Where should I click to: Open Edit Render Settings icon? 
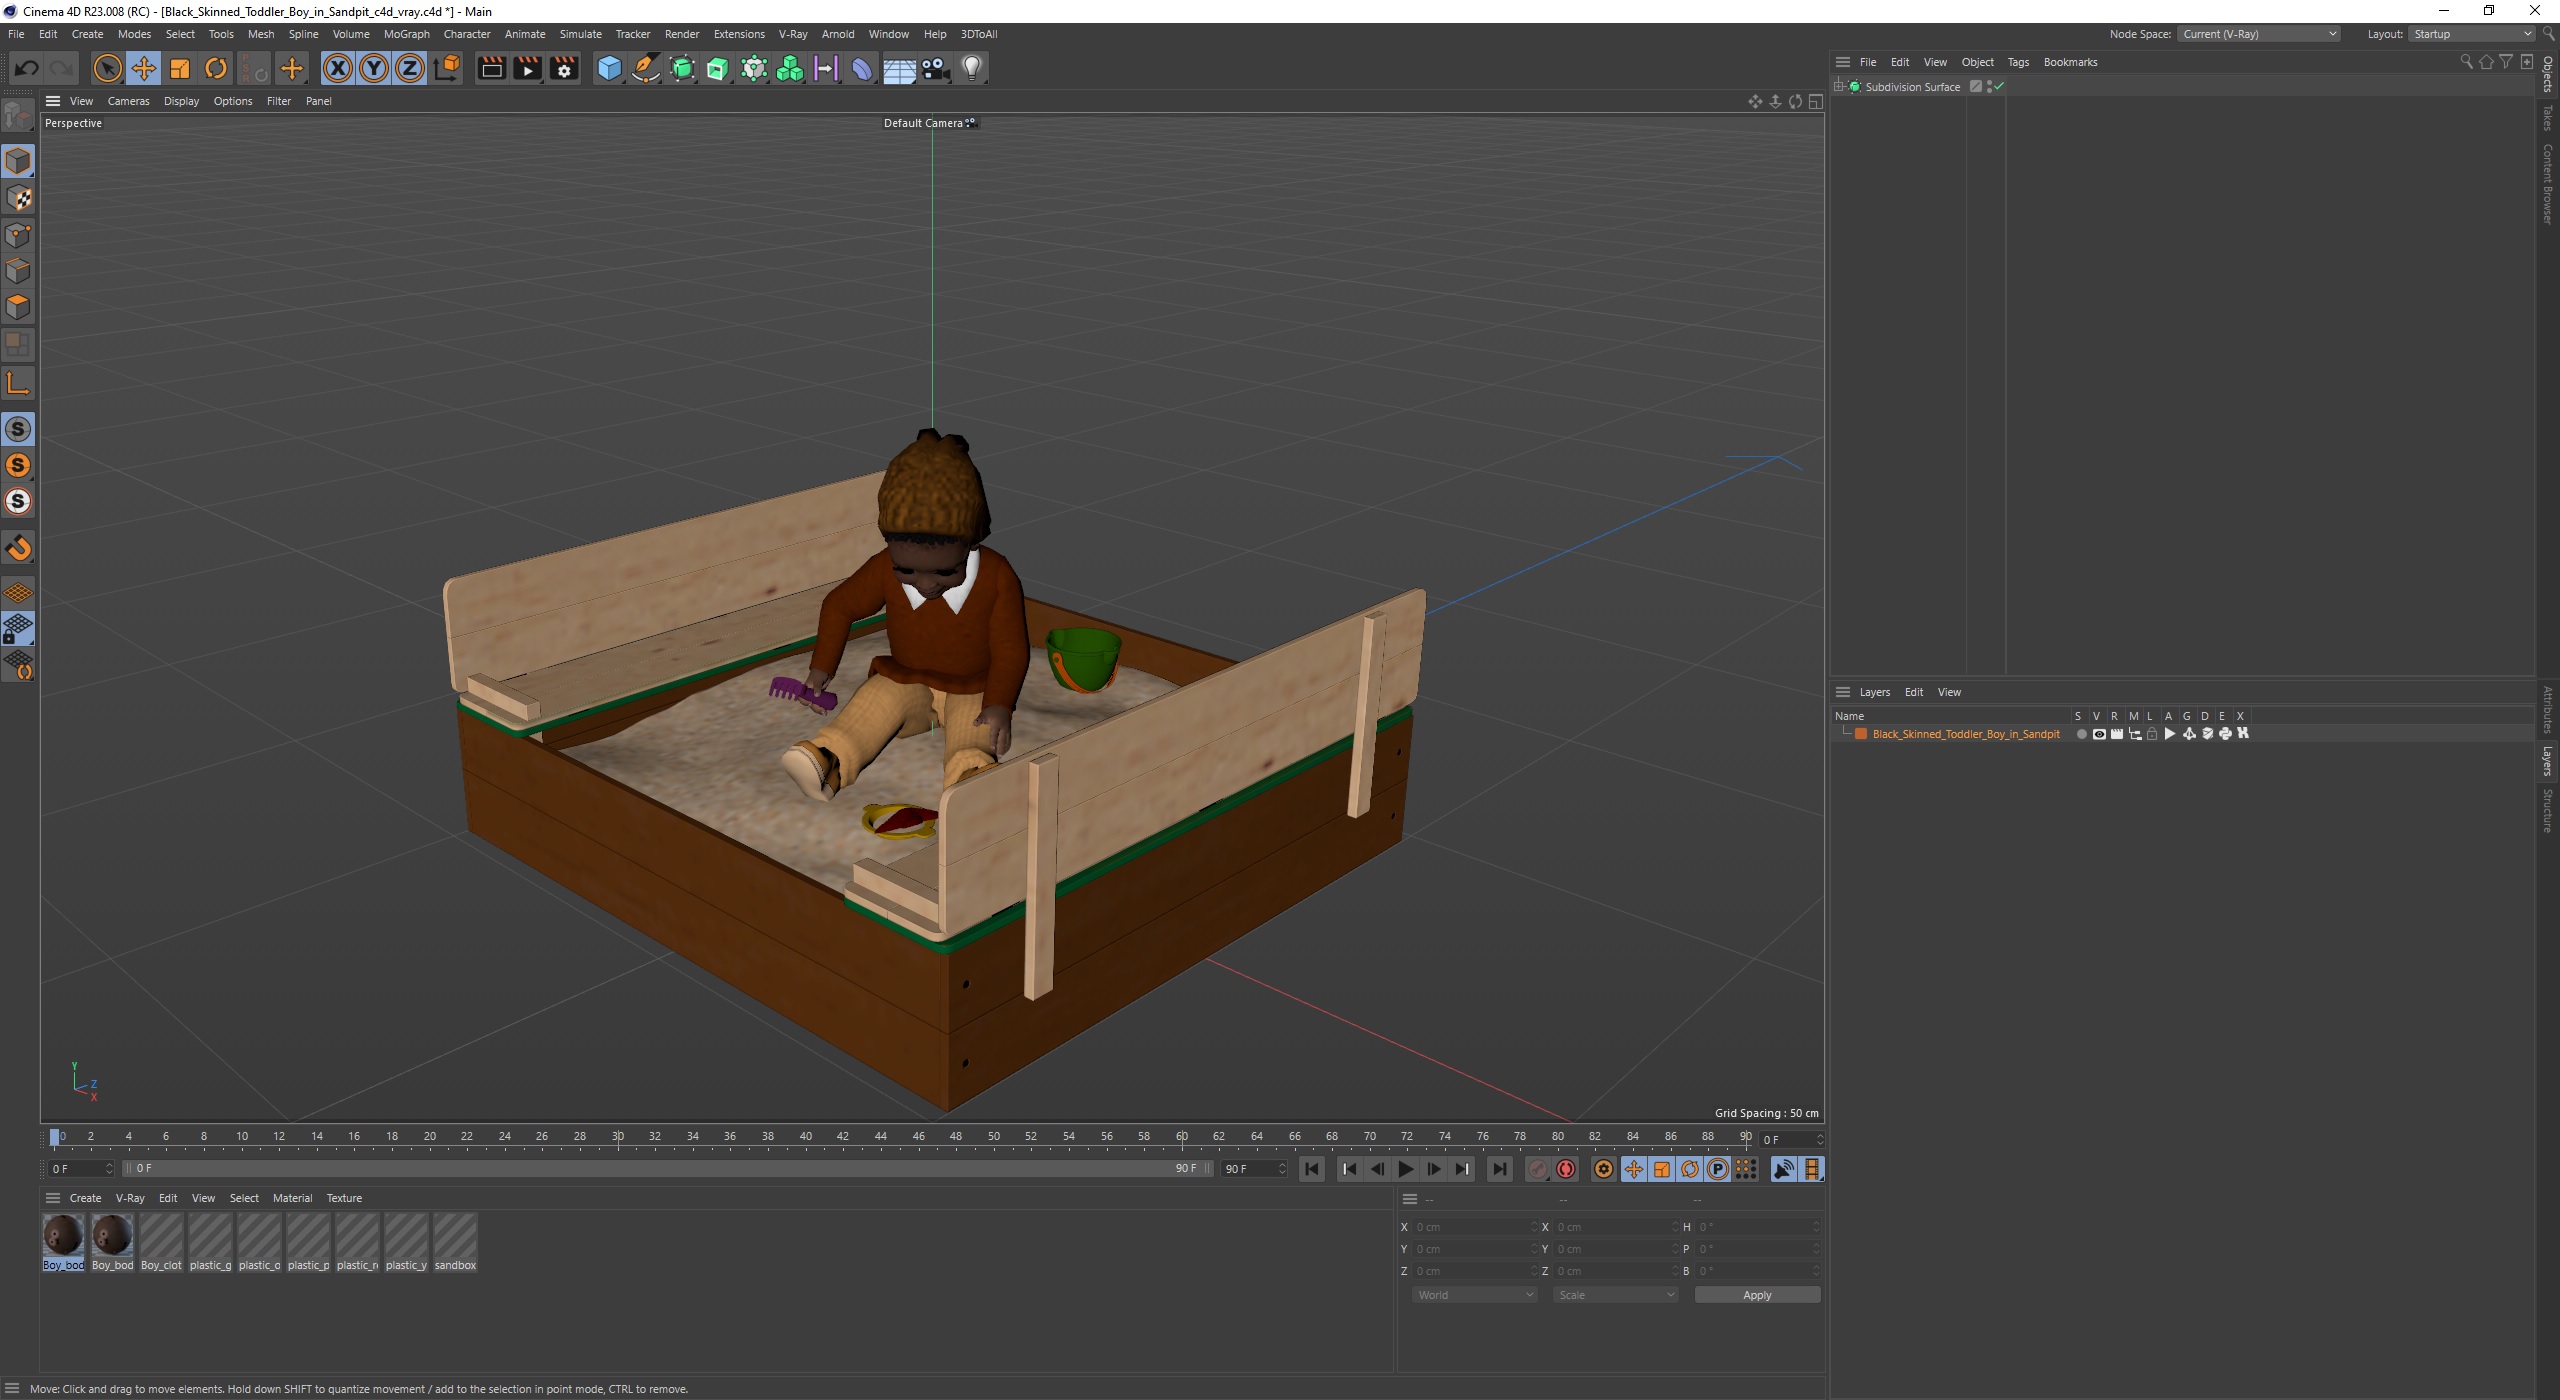(x=564, y=68)
